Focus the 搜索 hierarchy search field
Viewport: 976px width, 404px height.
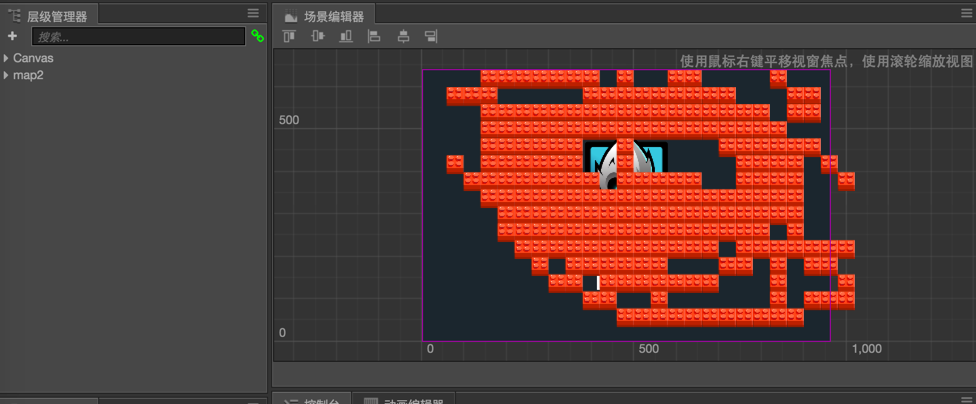138,36
